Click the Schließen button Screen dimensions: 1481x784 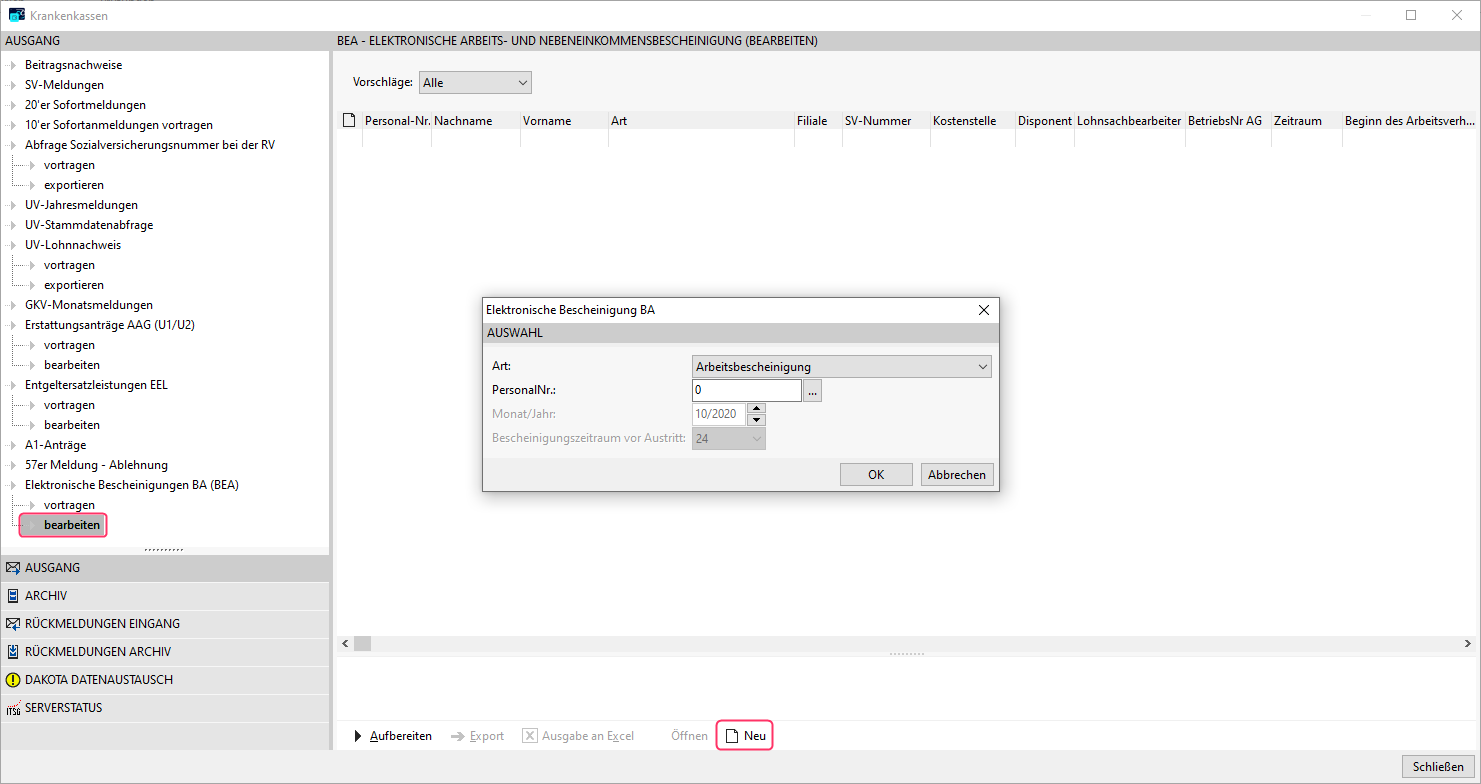coord(1438,767)
